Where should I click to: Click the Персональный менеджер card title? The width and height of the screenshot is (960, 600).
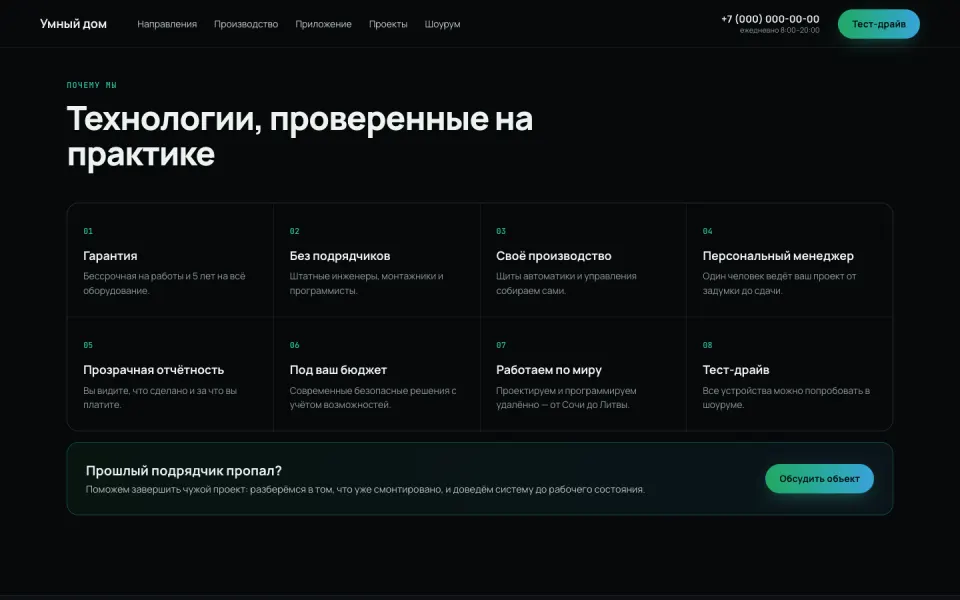coord(778,256)
